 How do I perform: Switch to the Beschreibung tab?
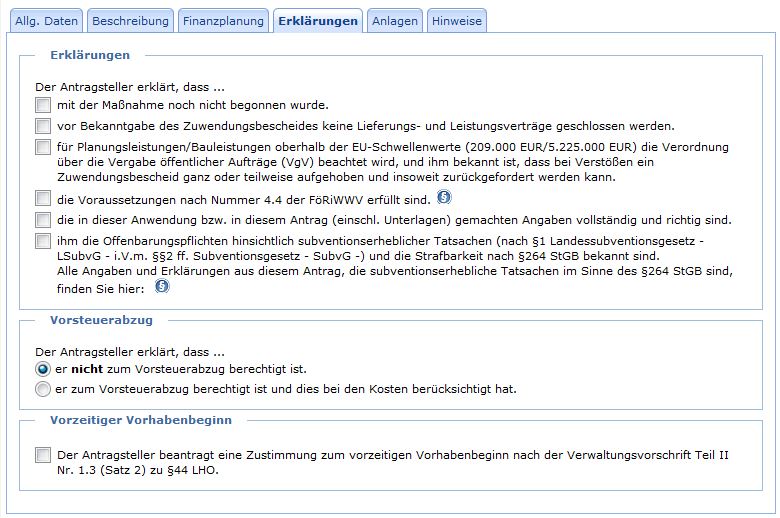[130, 21]
